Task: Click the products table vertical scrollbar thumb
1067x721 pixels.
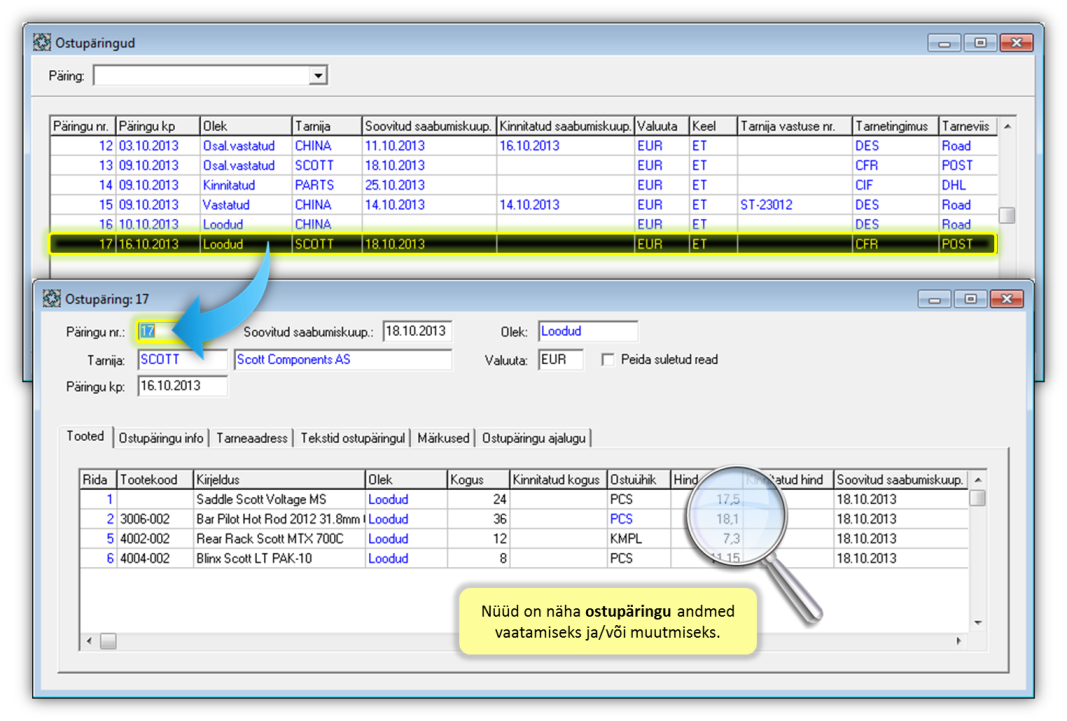Action: (978, 499)
